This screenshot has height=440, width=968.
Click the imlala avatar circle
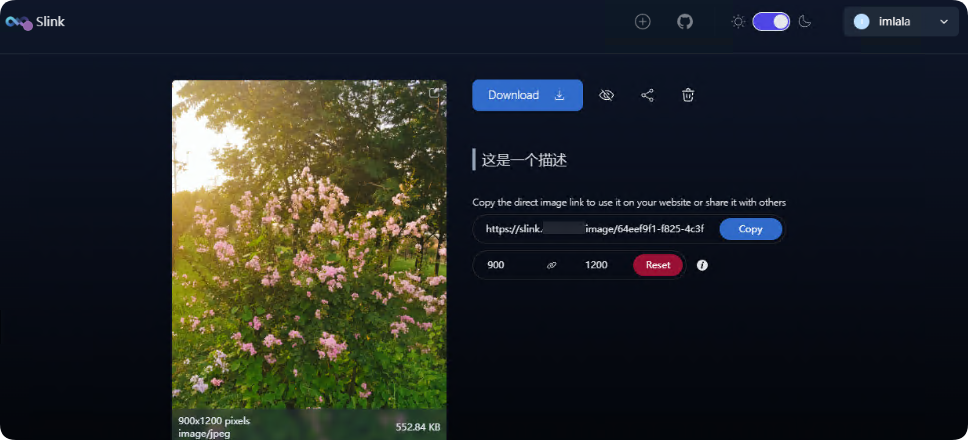861,22
